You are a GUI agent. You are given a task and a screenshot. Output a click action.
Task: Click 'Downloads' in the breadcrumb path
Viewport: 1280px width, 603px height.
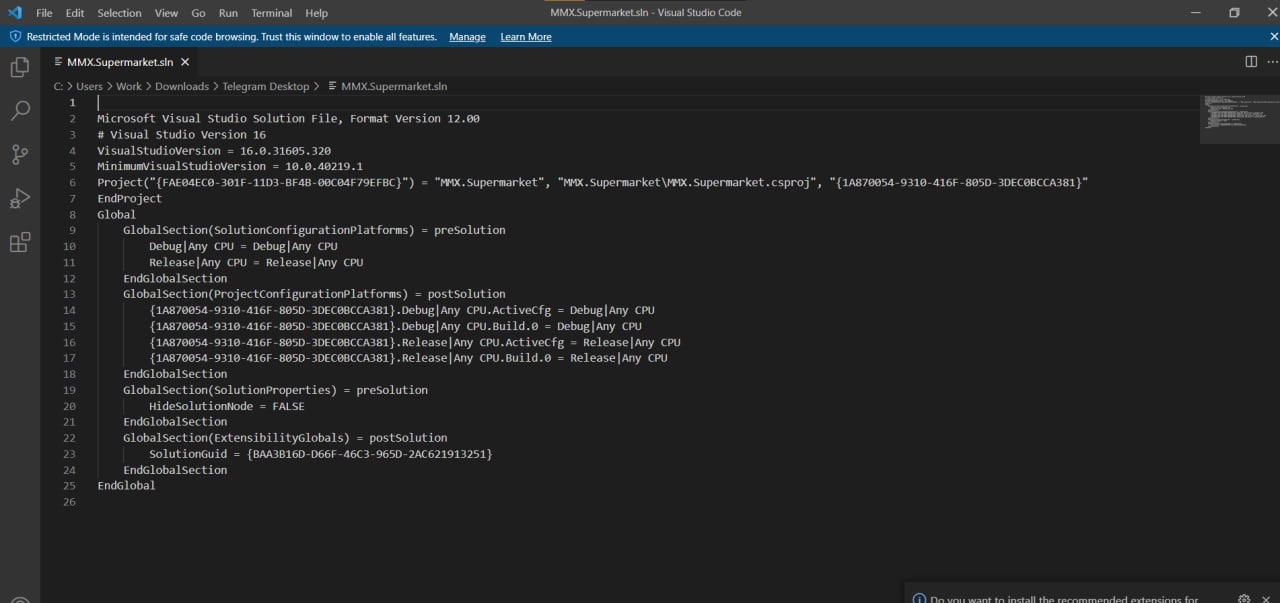click(x=182, y=86)
